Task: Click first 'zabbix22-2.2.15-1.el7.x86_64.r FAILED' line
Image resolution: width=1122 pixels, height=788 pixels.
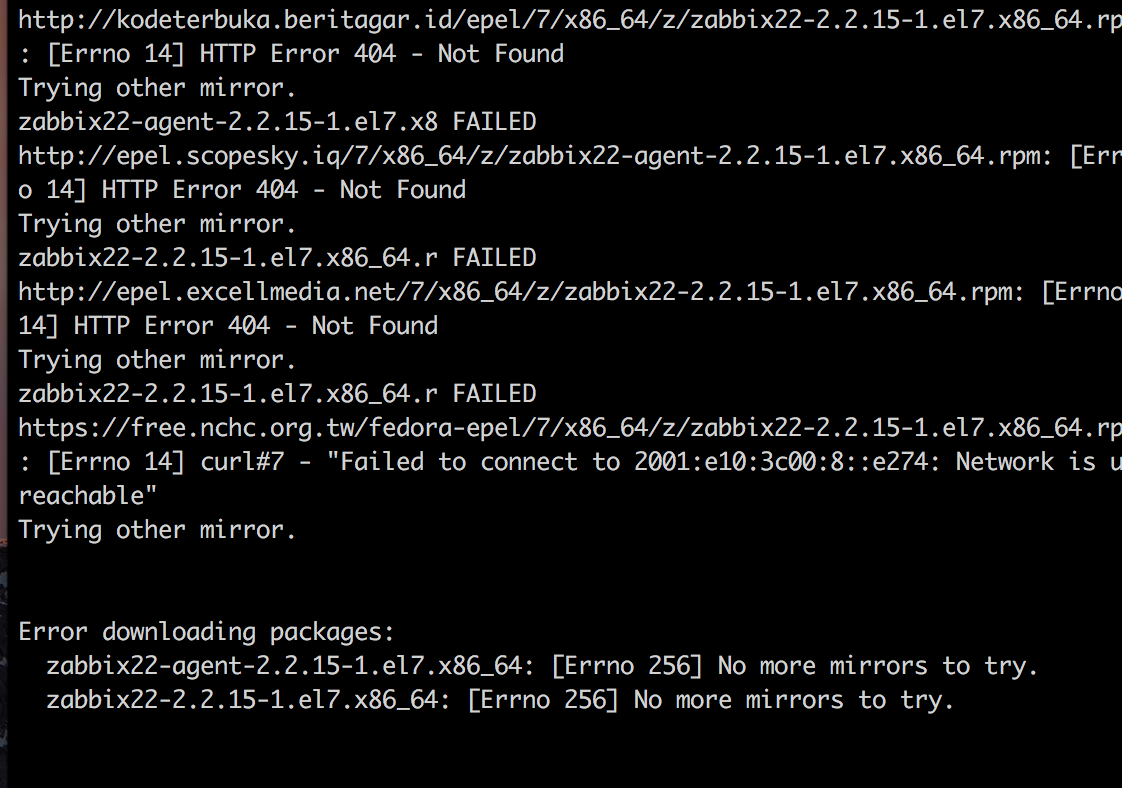Action: click(277, 258)
